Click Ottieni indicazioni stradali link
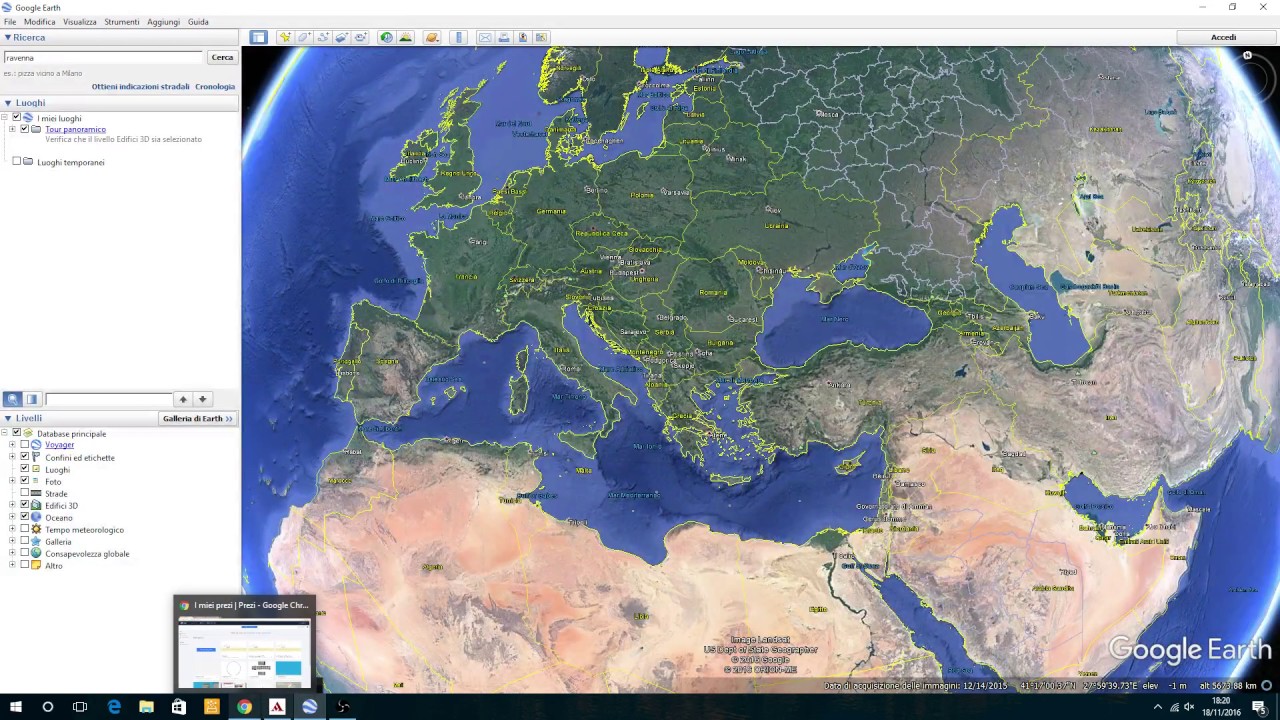1280x720 pixels. 141,86
